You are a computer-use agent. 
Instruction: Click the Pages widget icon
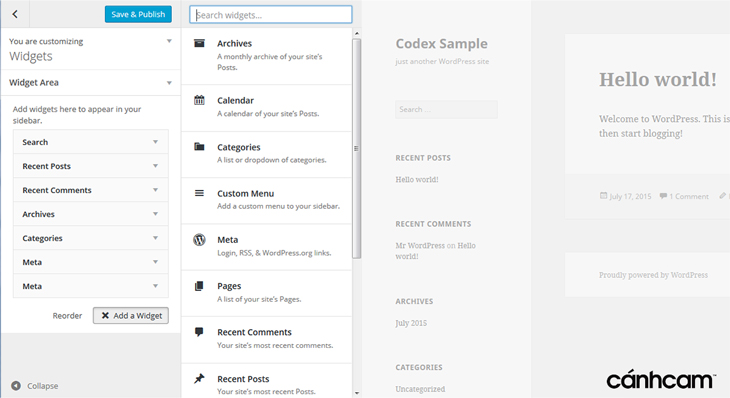pos(199,286)
